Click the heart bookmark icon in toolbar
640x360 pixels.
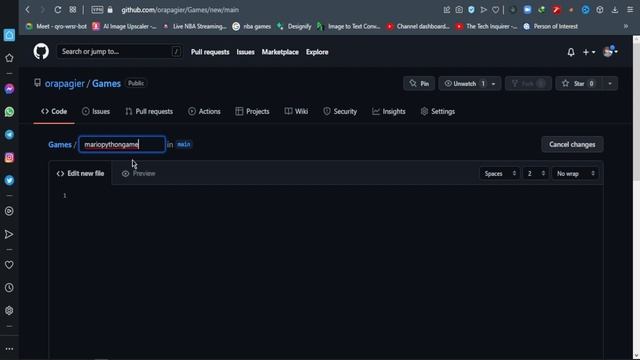[x=495, y=9]
